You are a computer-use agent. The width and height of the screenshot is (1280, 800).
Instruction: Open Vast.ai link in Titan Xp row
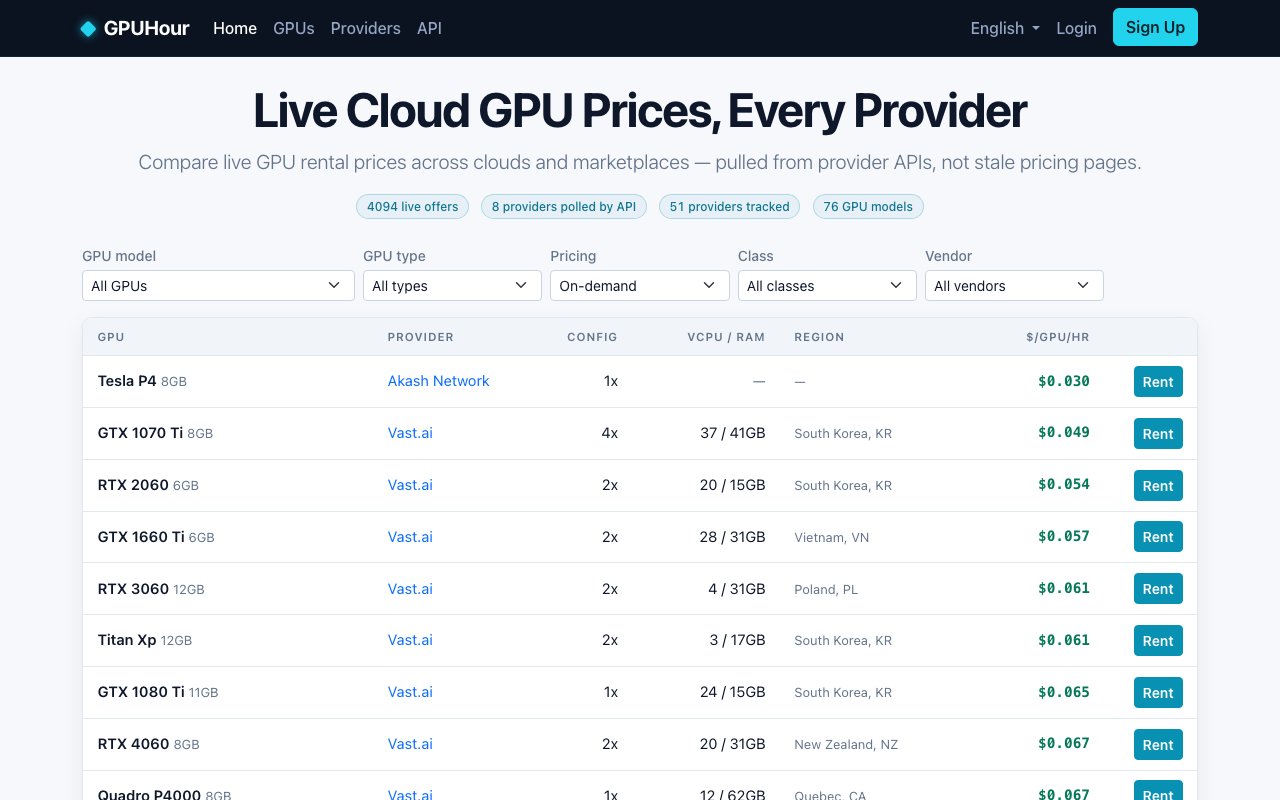(410, 640)
